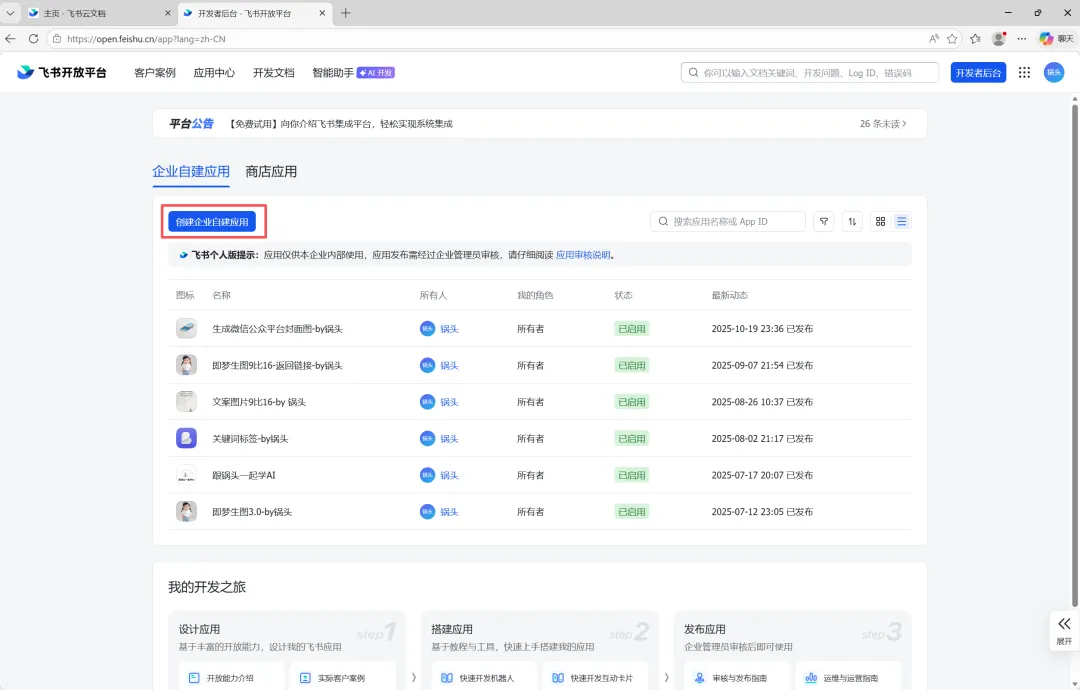This screenshot has height=690, width=1080.
Task: Click 已启用 status of 文案图片9比16 row
Action: coord(632,401)
